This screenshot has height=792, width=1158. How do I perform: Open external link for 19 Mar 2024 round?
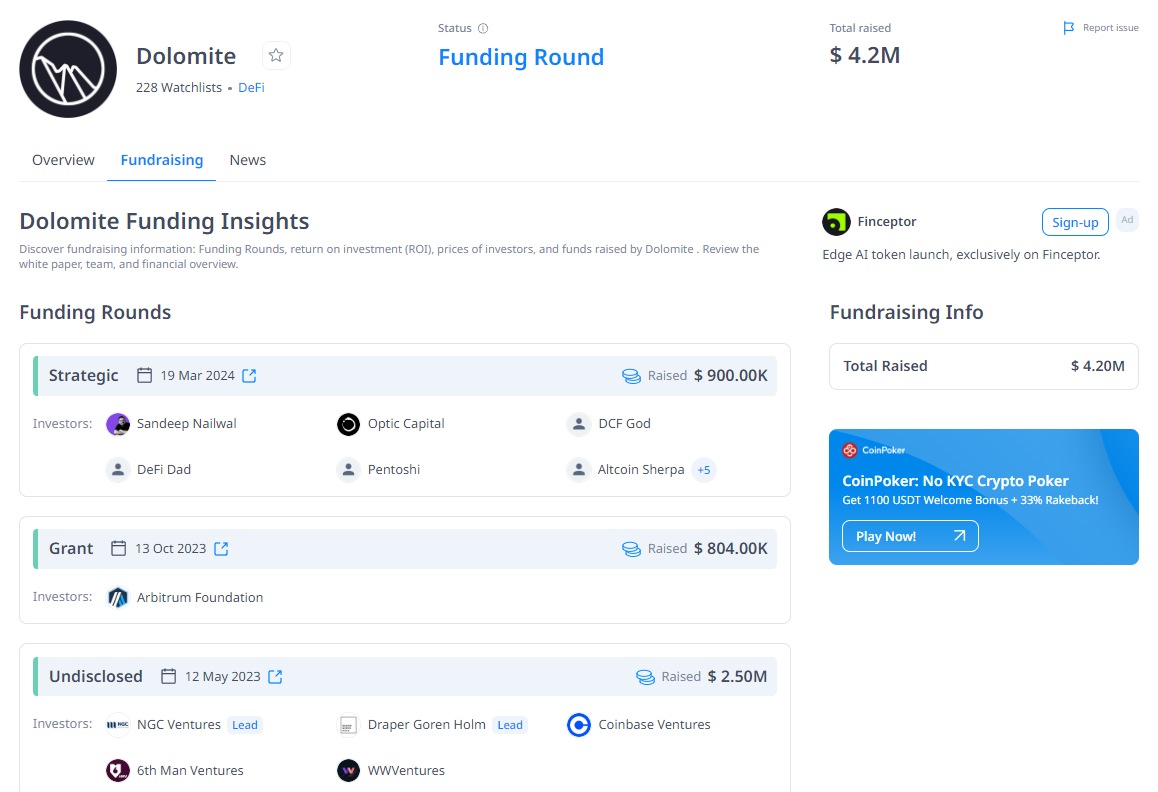pos(250,376)
